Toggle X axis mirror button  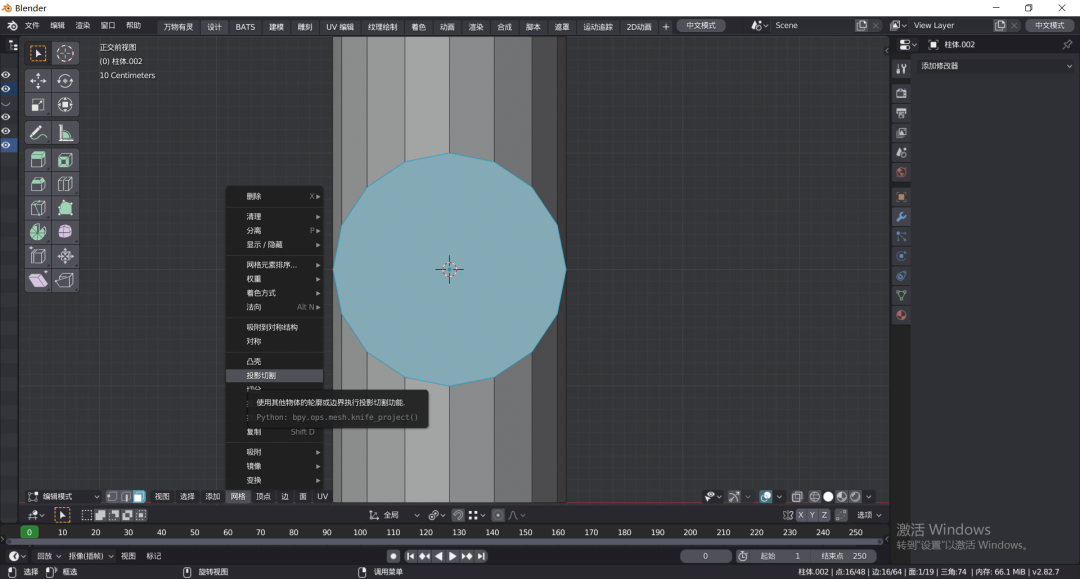click(x=801, y=515)
